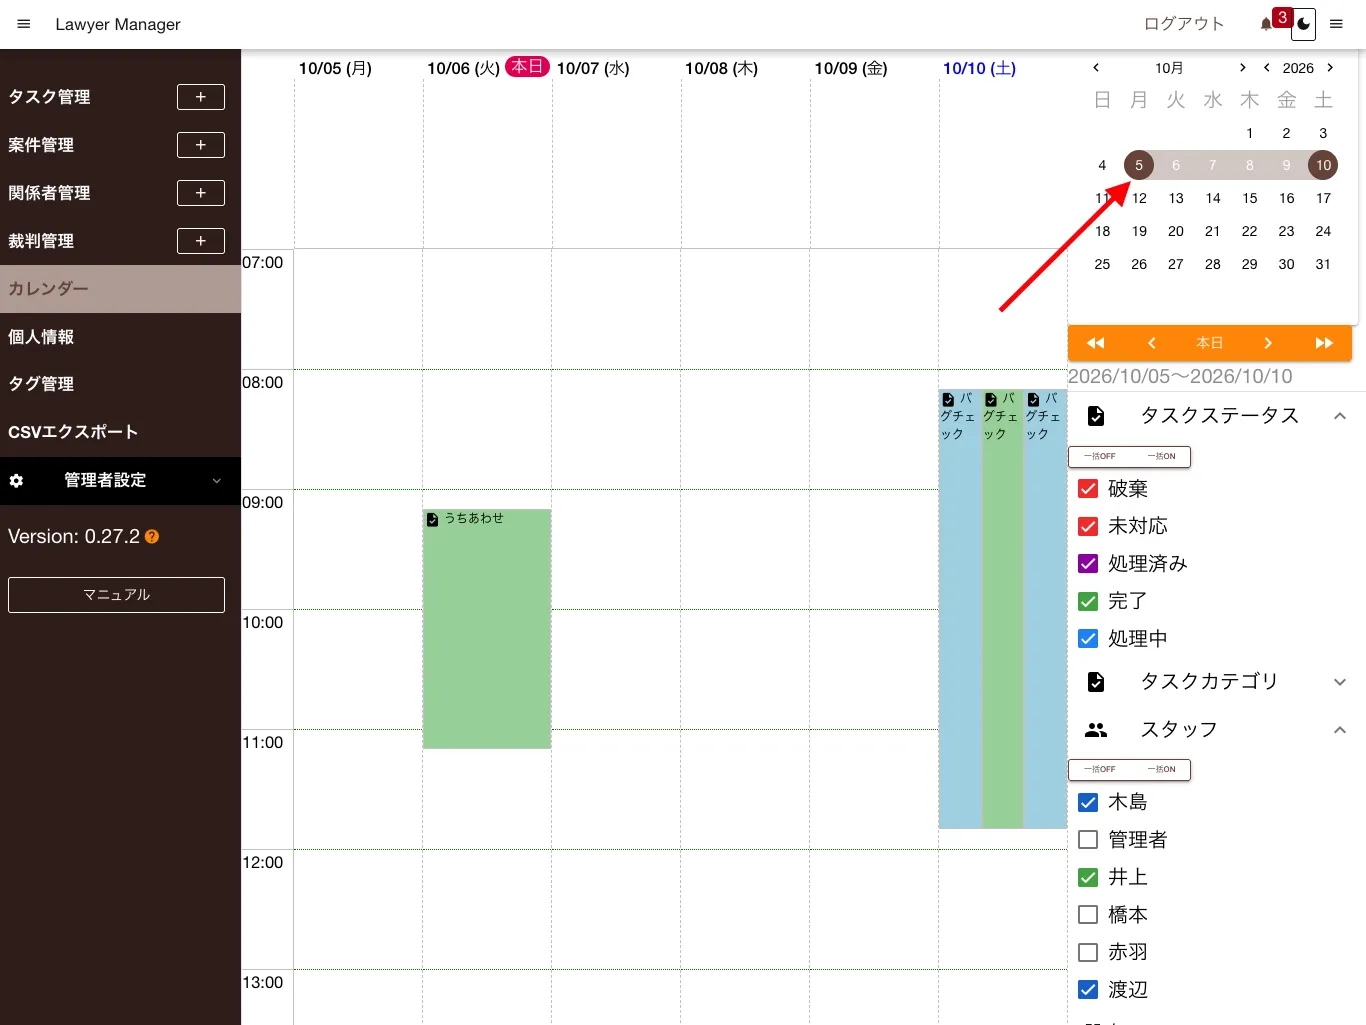
Task: Click the people icon beside スタッフ
Action: (x=1096, y=730)
